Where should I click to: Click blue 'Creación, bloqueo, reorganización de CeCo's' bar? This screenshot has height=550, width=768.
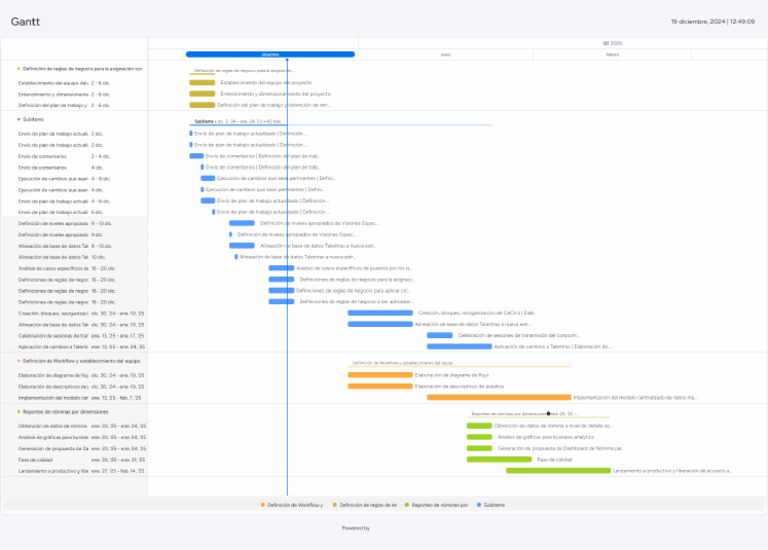(380, 312)
